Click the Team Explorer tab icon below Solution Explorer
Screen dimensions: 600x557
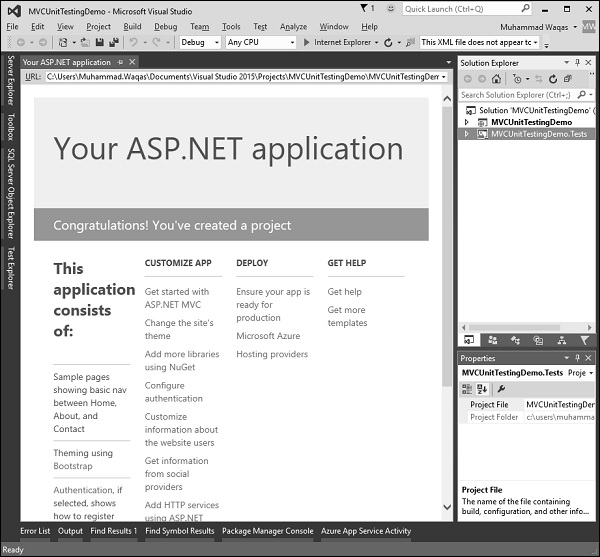493,340
